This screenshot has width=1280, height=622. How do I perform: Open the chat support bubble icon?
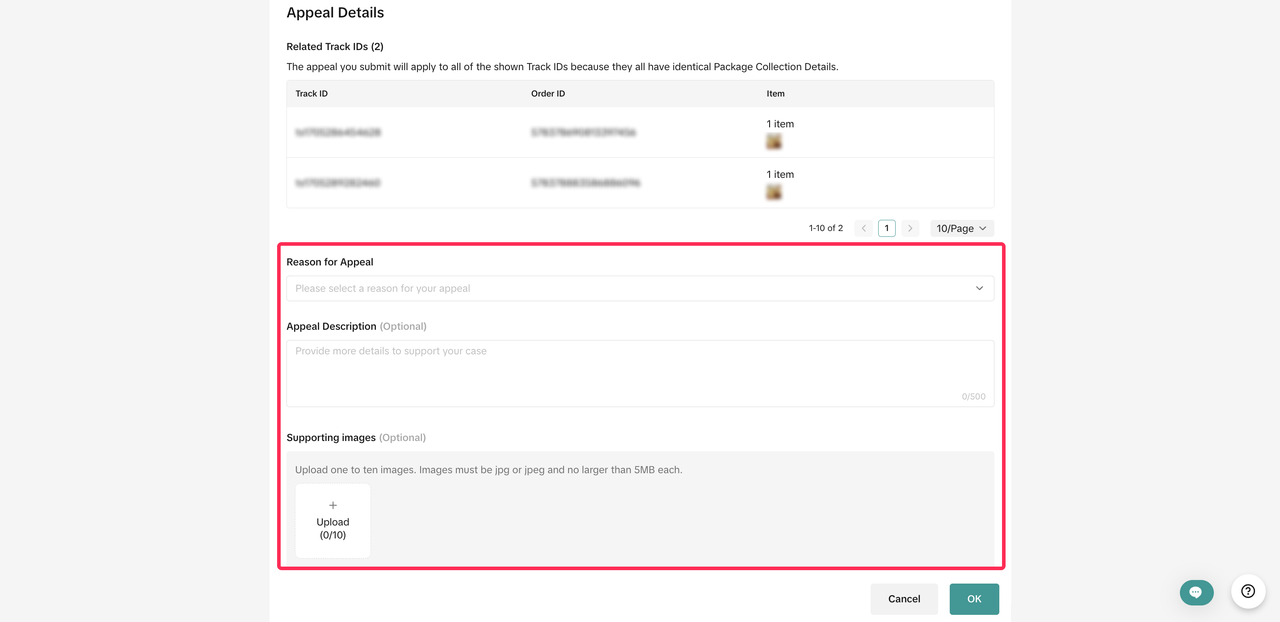point(1196,592)
